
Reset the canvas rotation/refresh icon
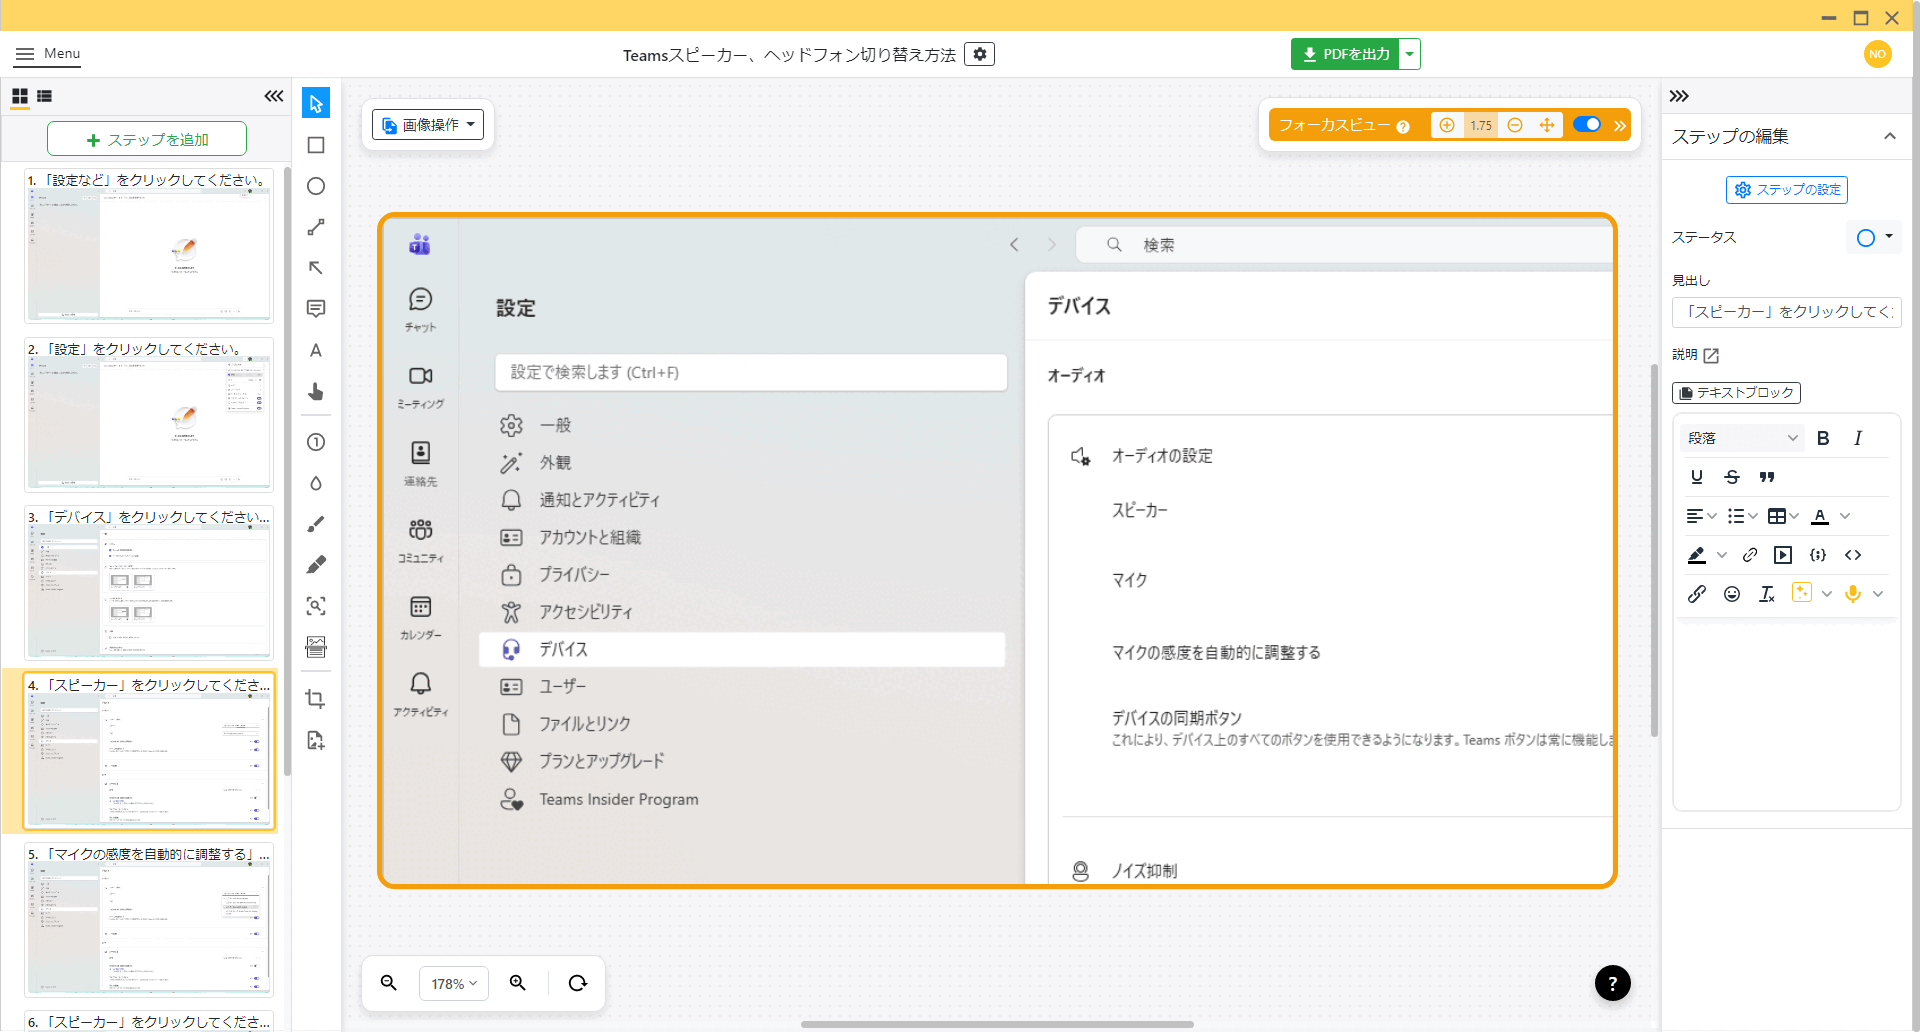[x=578, y=983]
